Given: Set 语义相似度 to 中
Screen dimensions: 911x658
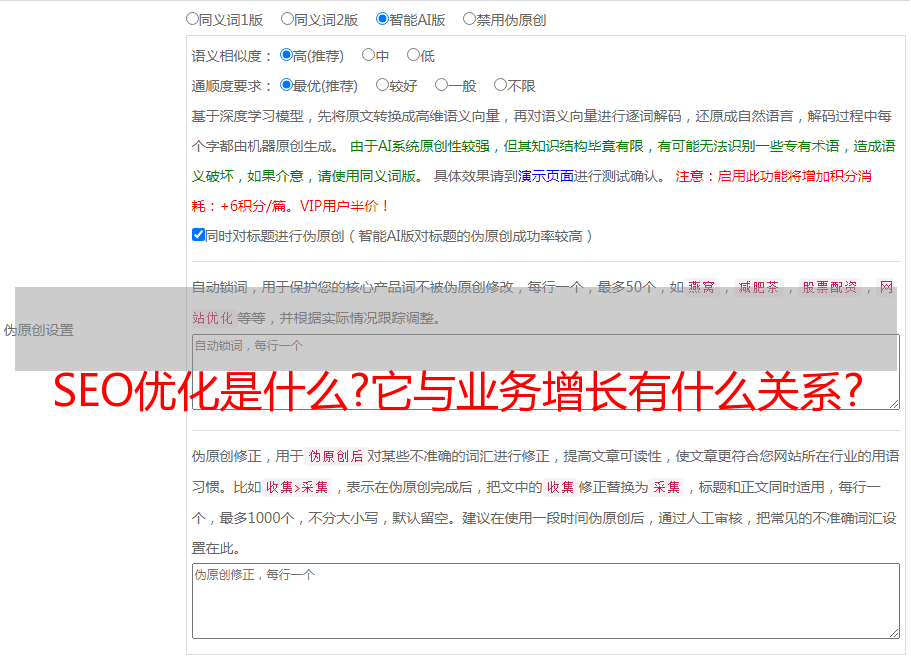Looking at the screenshot, I should 368,55.
